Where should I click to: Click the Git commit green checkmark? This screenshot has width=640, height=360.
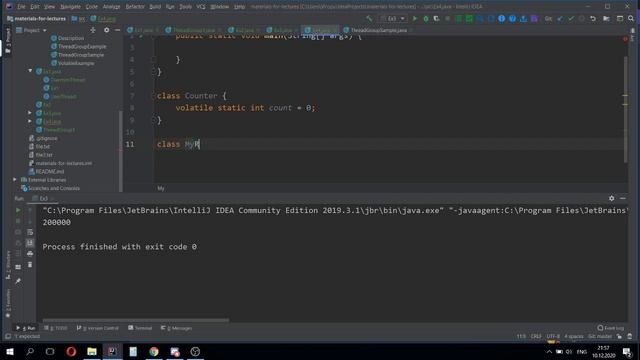[x=571, y=18]
